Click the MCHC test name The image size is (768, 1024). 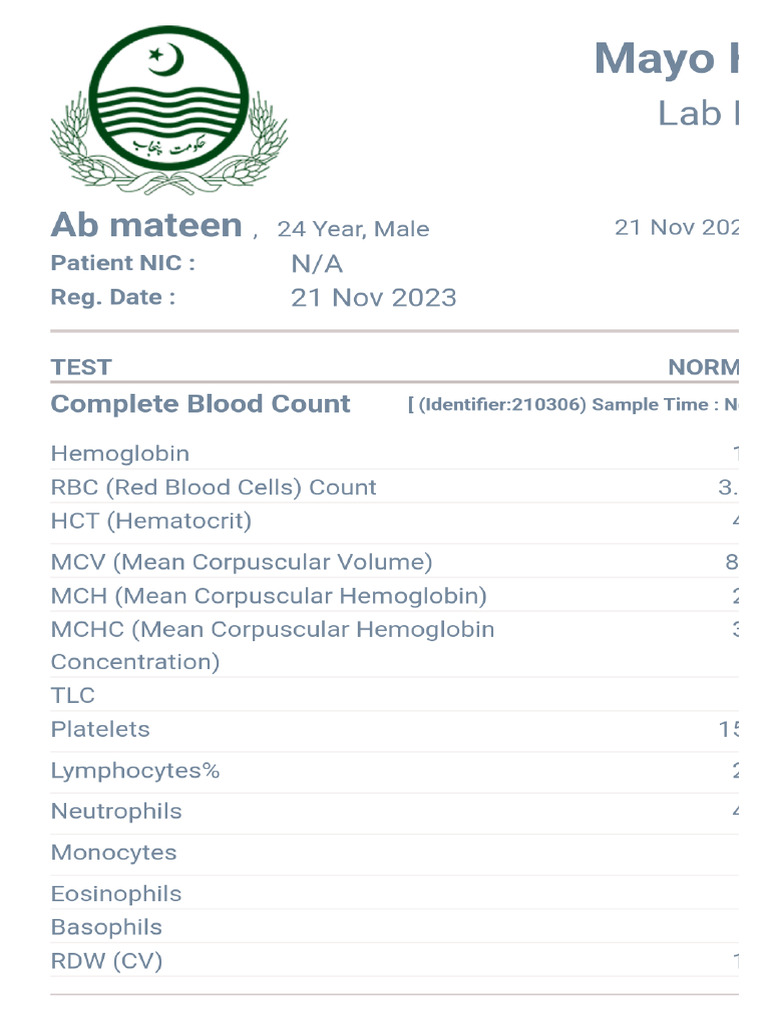pyautogui.click(x=272, y=630)
